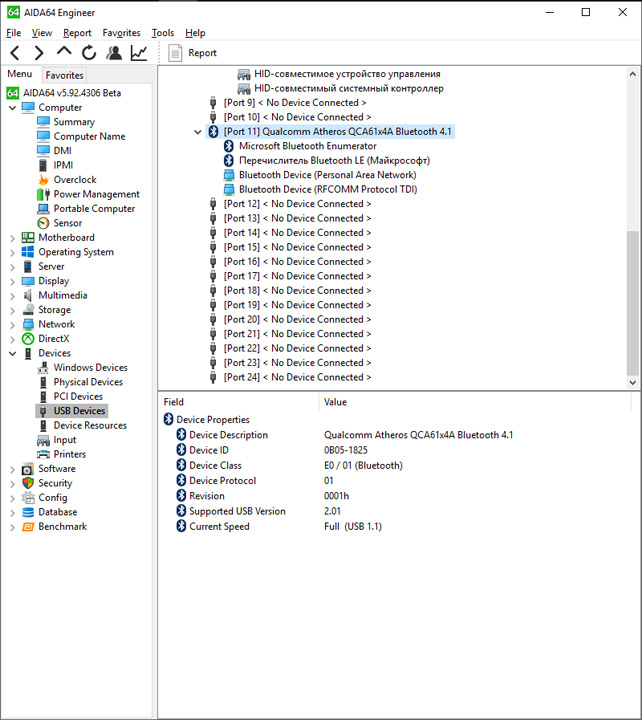Open the Tools menu
The image size is (642, 720).
coord(163,33)
